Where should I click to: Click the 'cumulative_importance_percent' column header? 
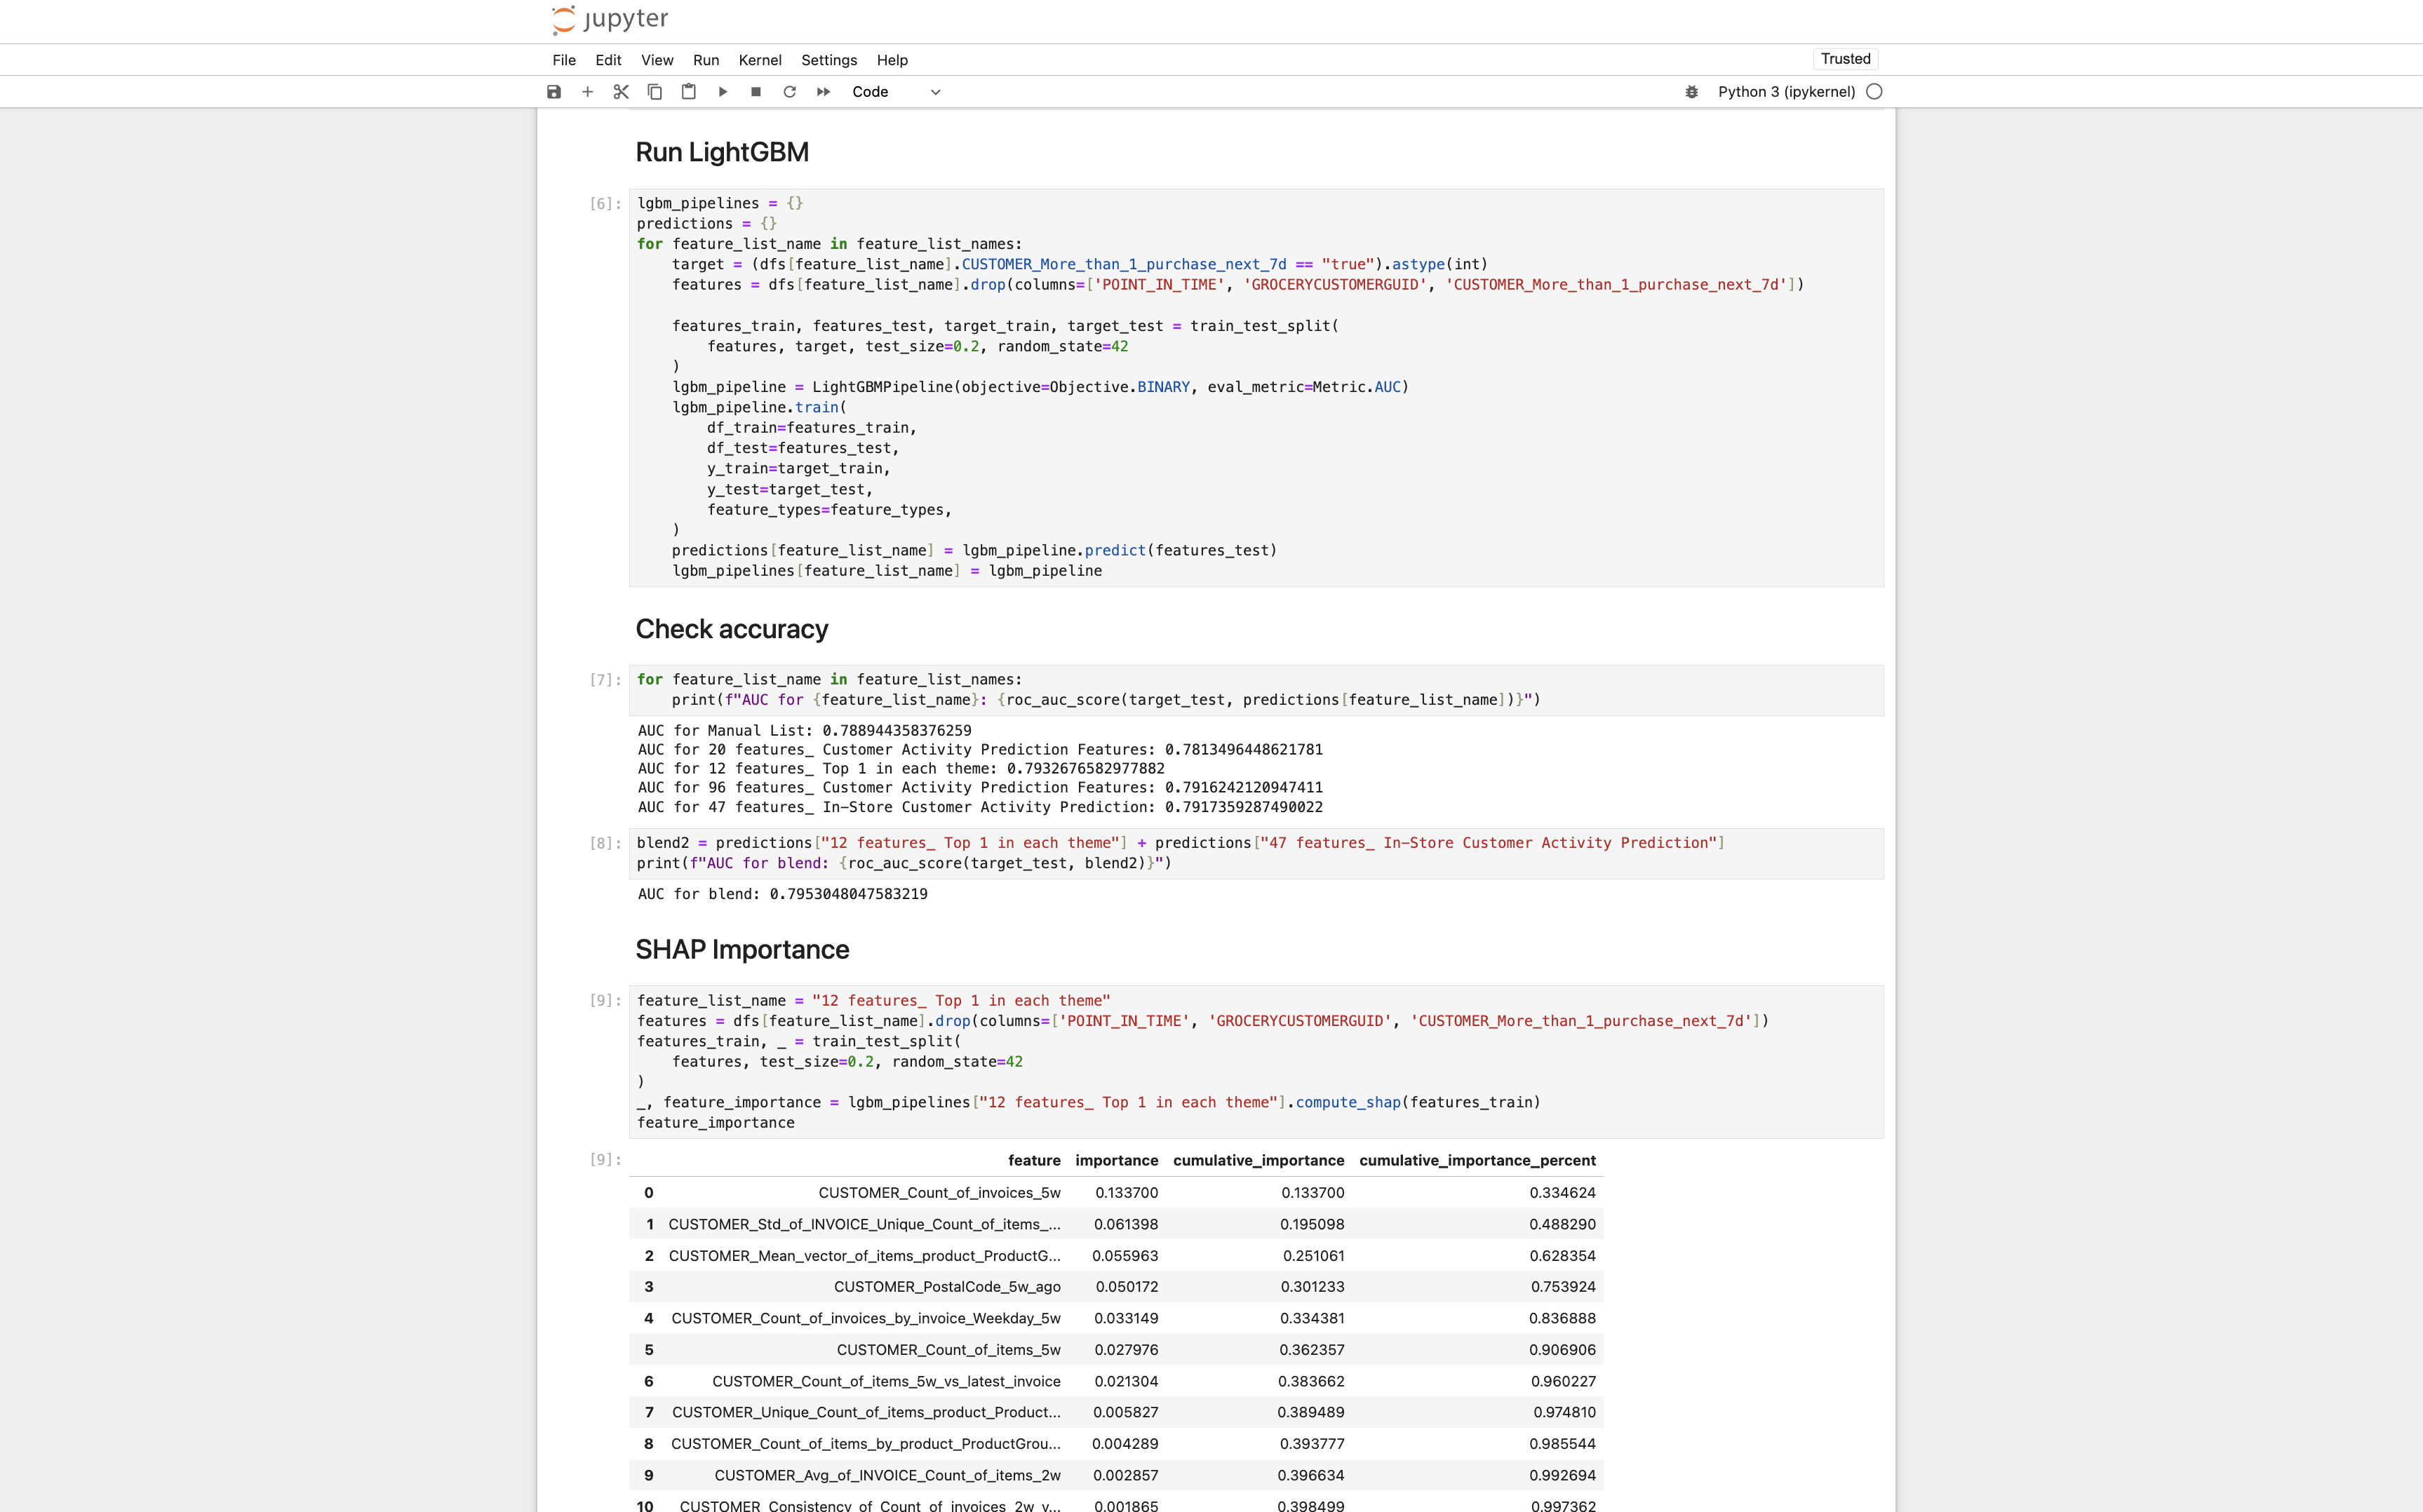tap(1477, 1160)
